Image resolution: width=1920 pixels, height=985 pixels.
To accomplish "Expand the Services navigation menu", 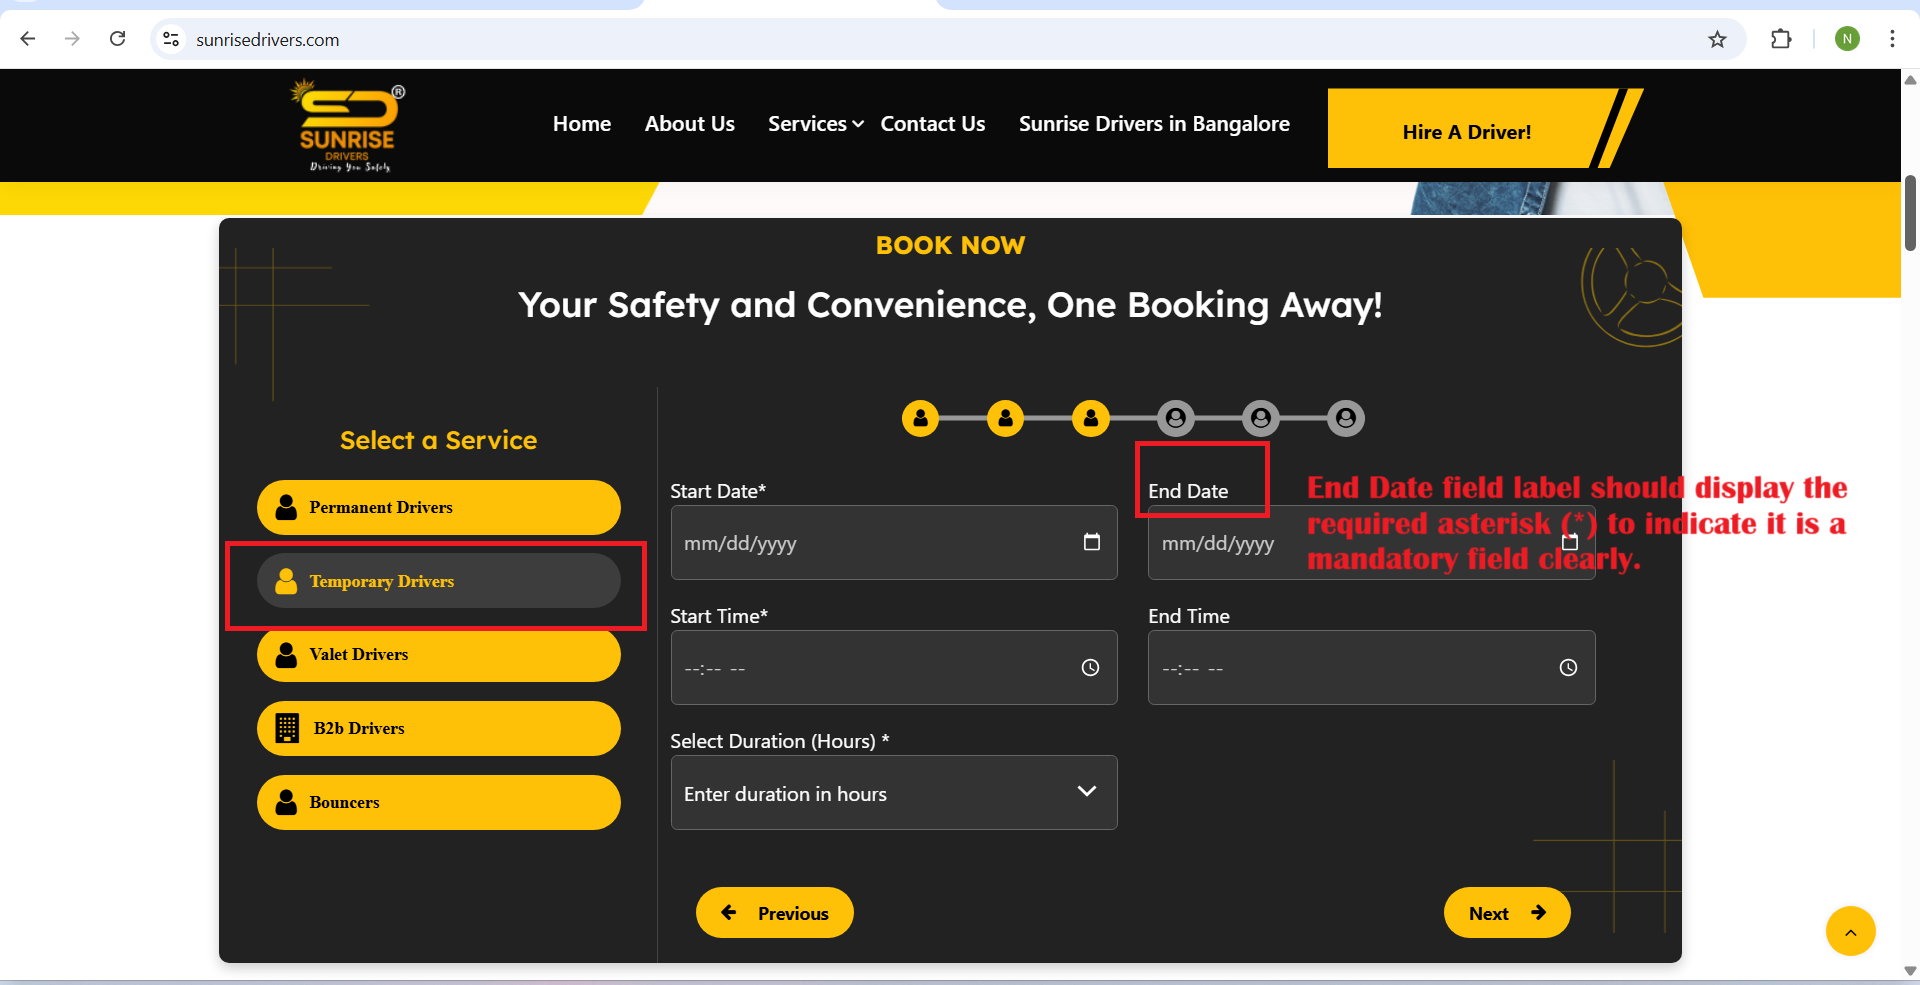I will click(814, 124).
